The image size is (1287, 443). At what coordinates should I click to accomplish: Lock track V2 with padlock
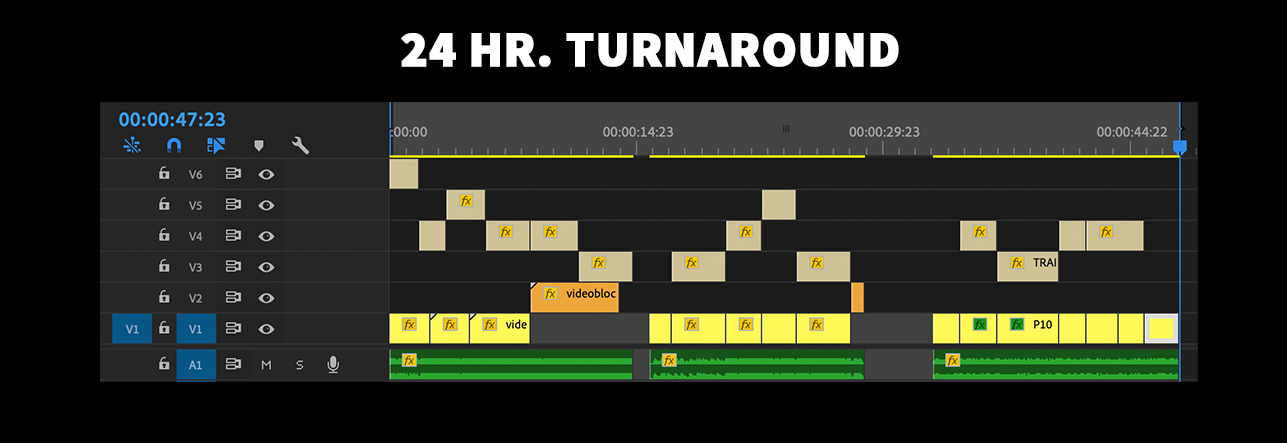click(x=164, y=297)
